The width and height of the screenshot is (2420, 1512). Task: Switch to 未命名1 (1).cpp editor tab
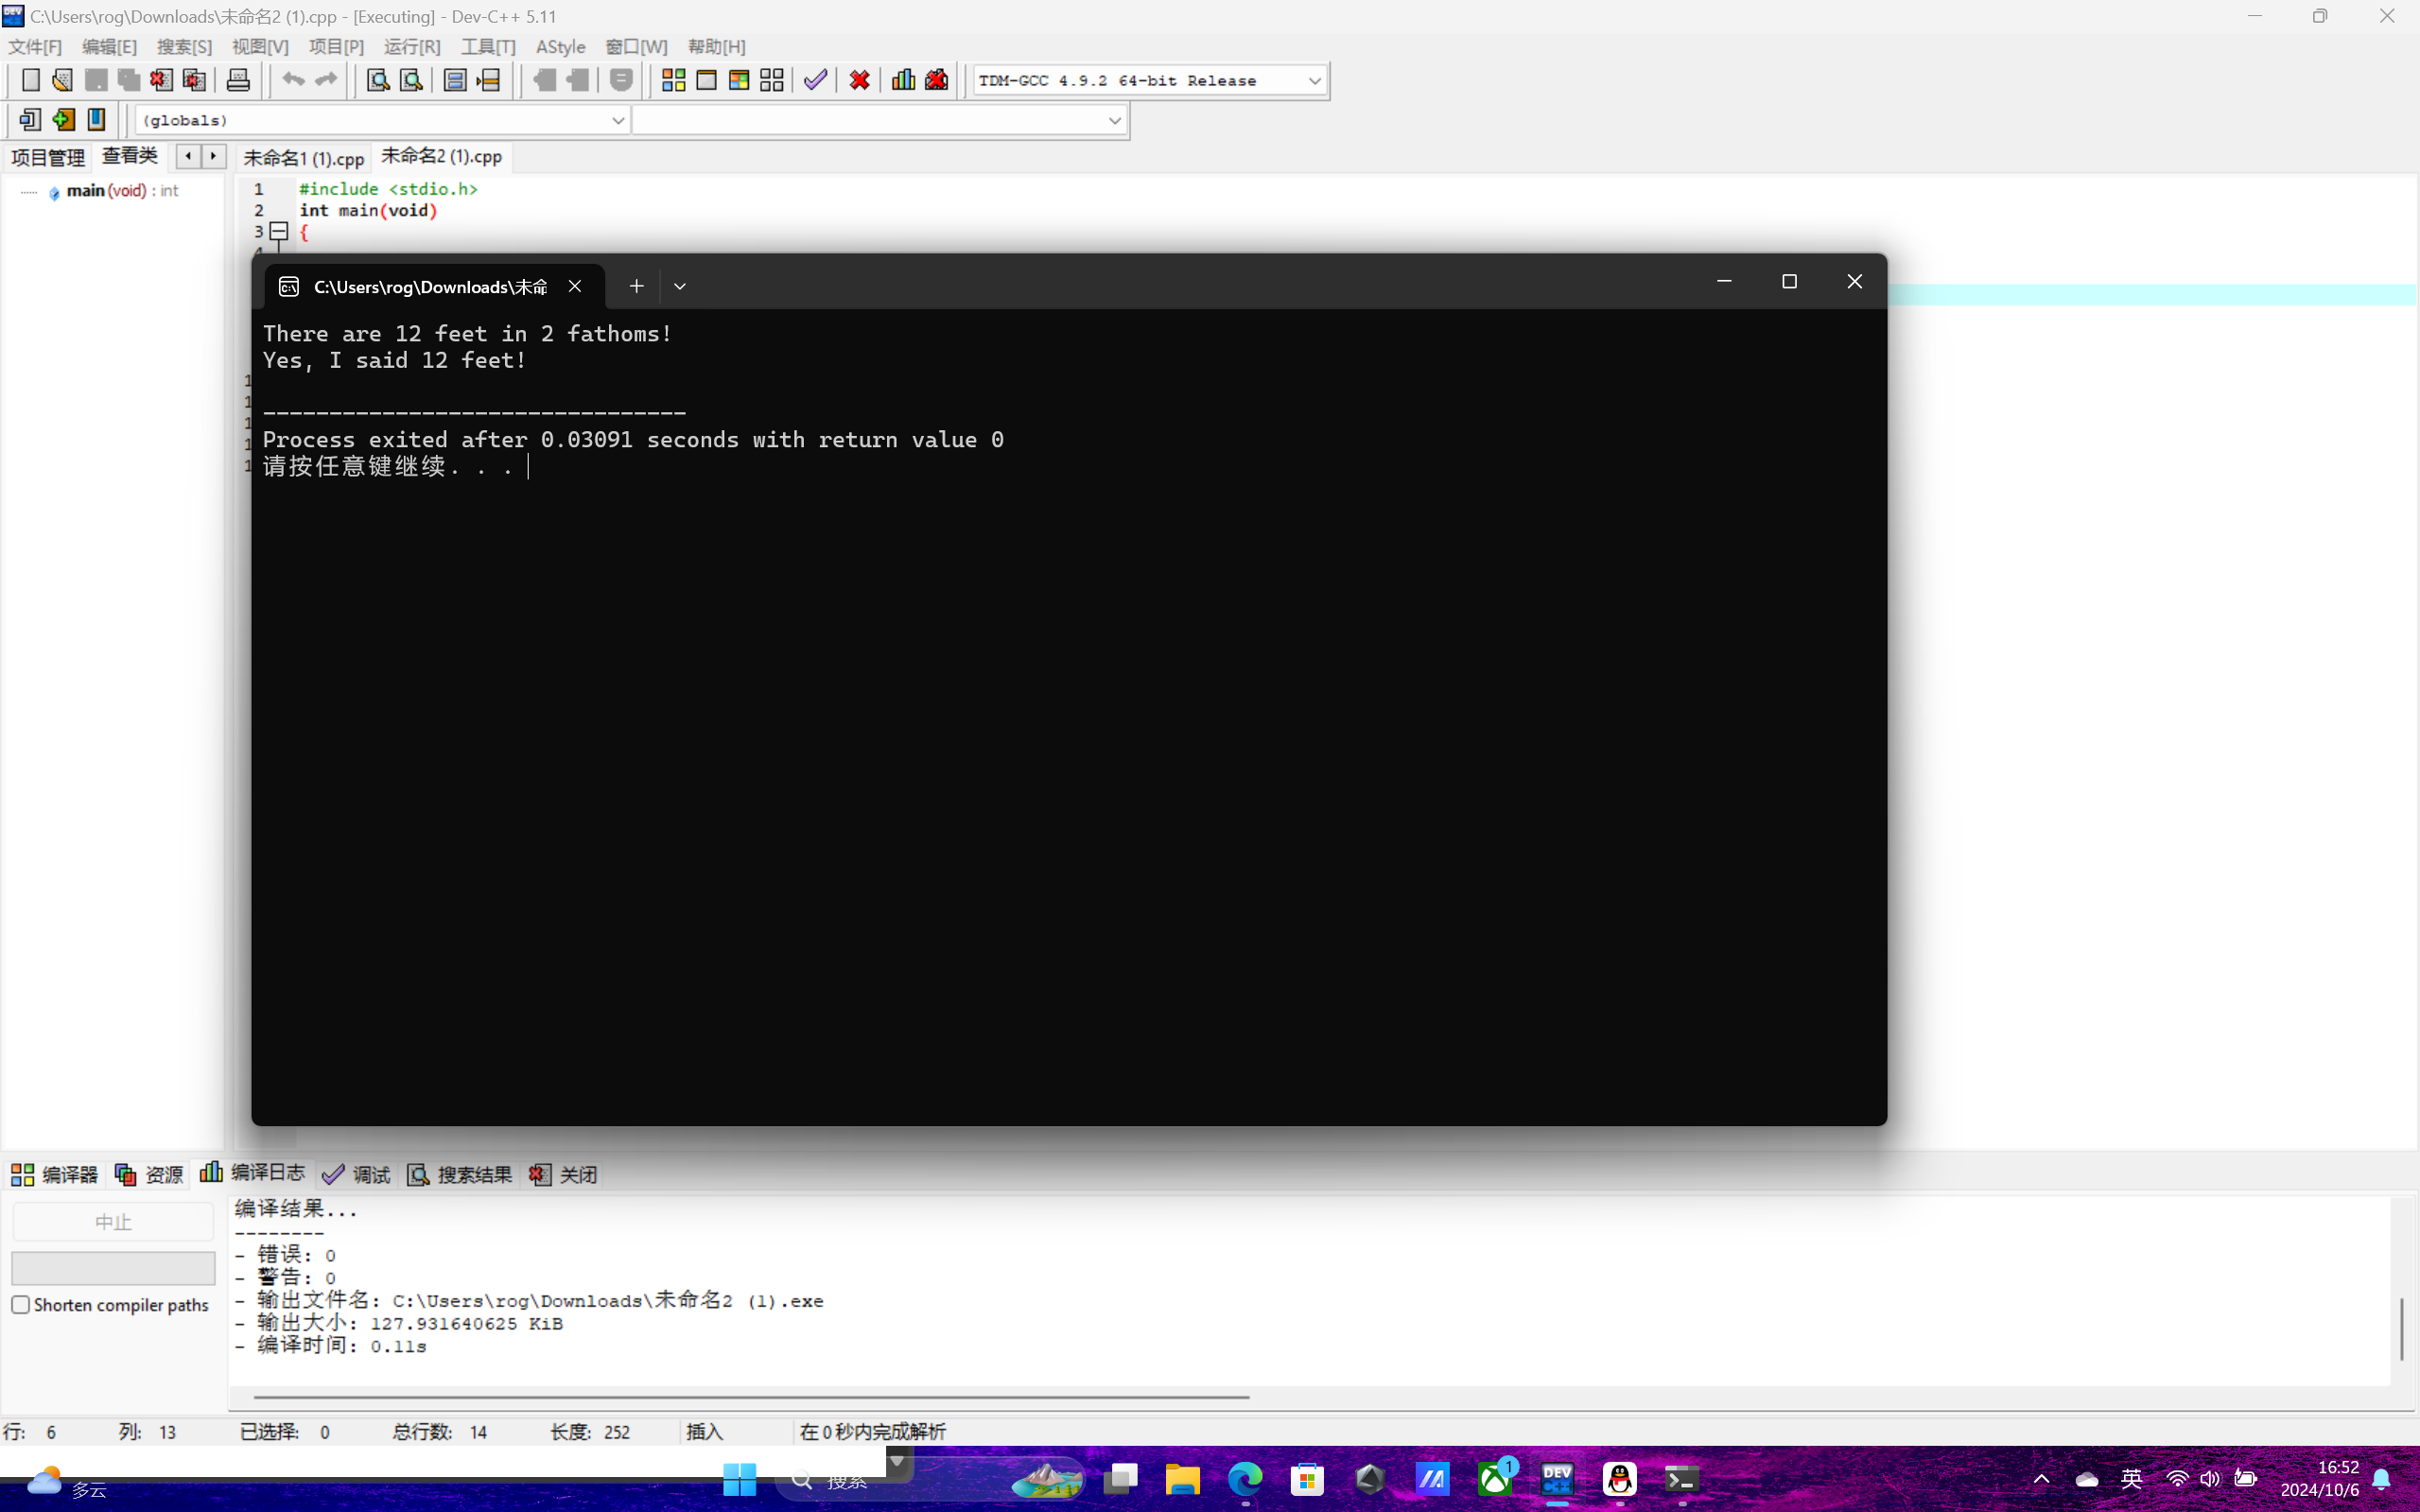pos(303,158)
